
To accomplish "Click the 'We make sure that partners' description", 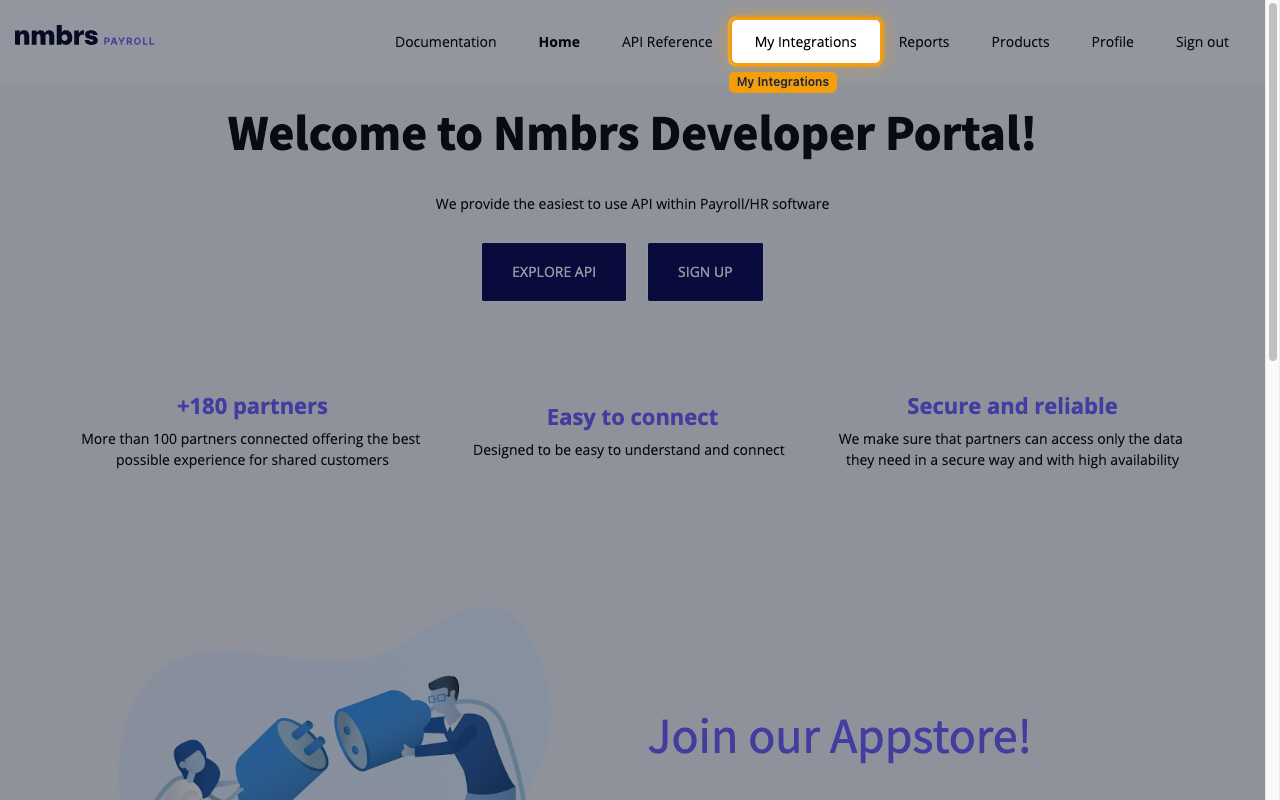I will click(1011, 449).
